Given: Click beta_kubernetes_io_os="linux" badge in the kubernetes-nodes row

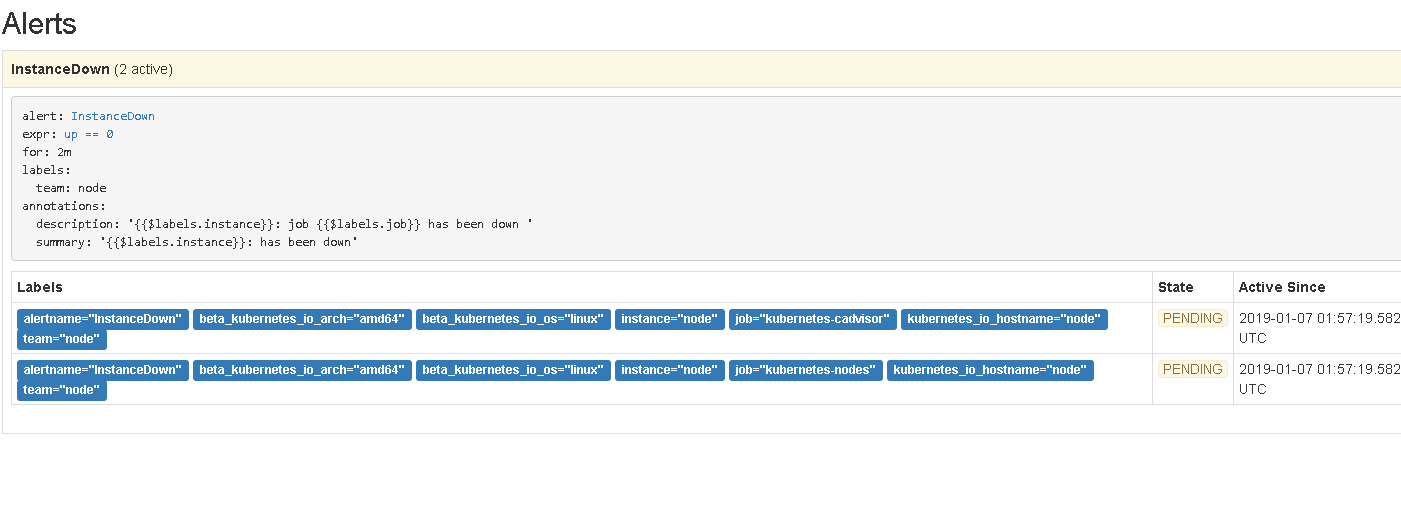Looking at the screenshot, I should click(x=512, y=370).
